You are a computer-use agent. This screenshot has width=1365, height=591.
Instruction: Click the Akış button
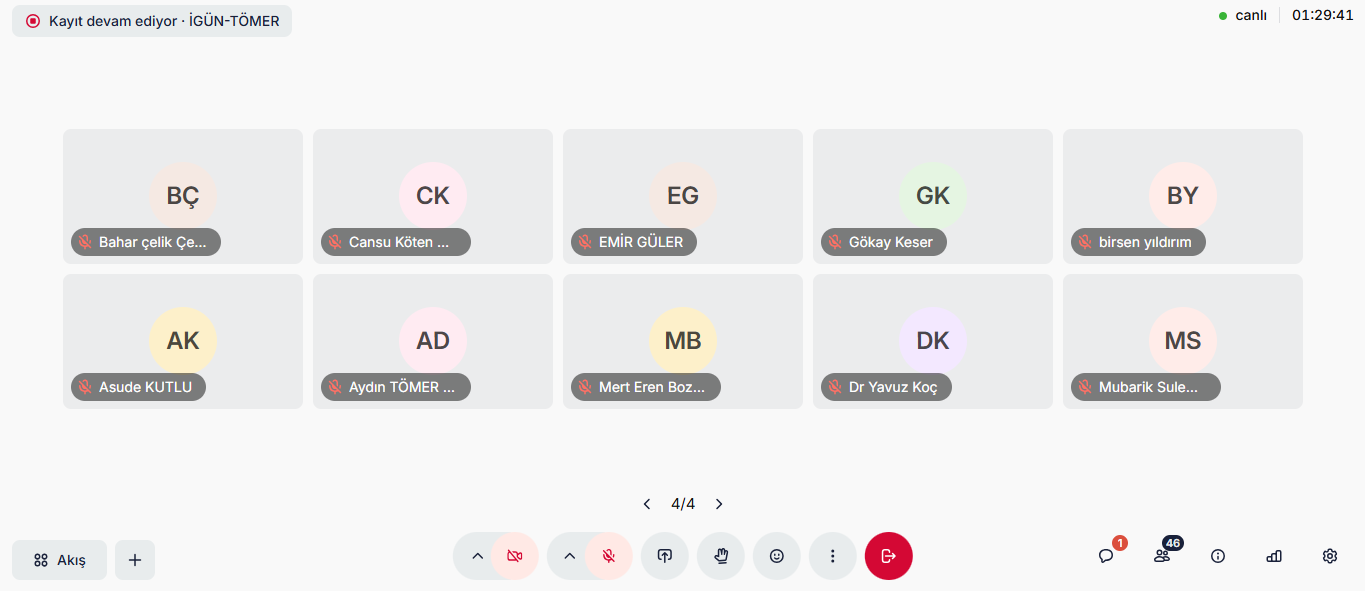60,560
